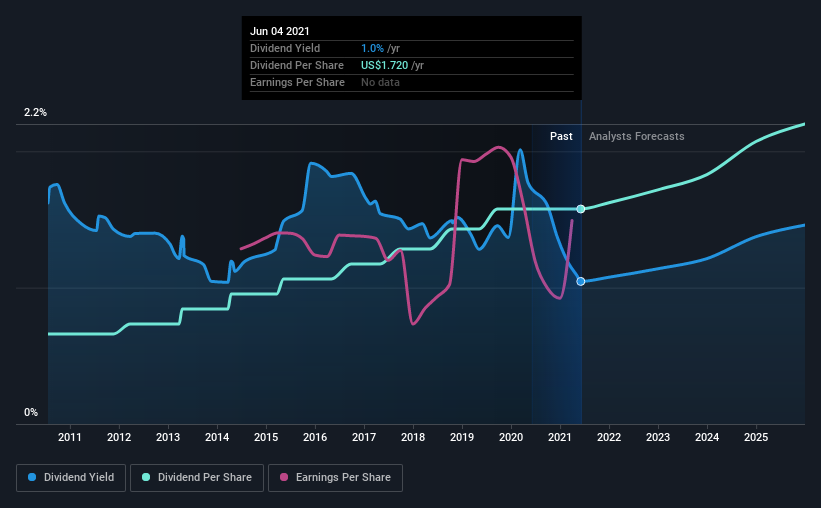
Task: Click the Past region label
Action: tap(561, 136)
